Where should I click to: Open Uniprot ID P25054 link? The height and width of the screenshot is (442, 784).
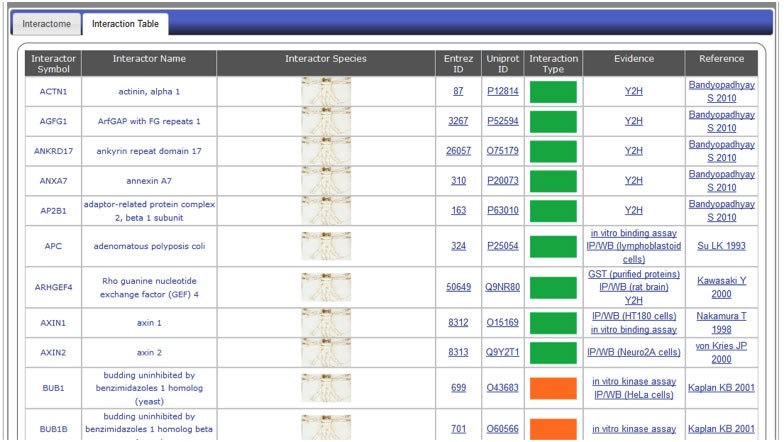pos(503,245)
